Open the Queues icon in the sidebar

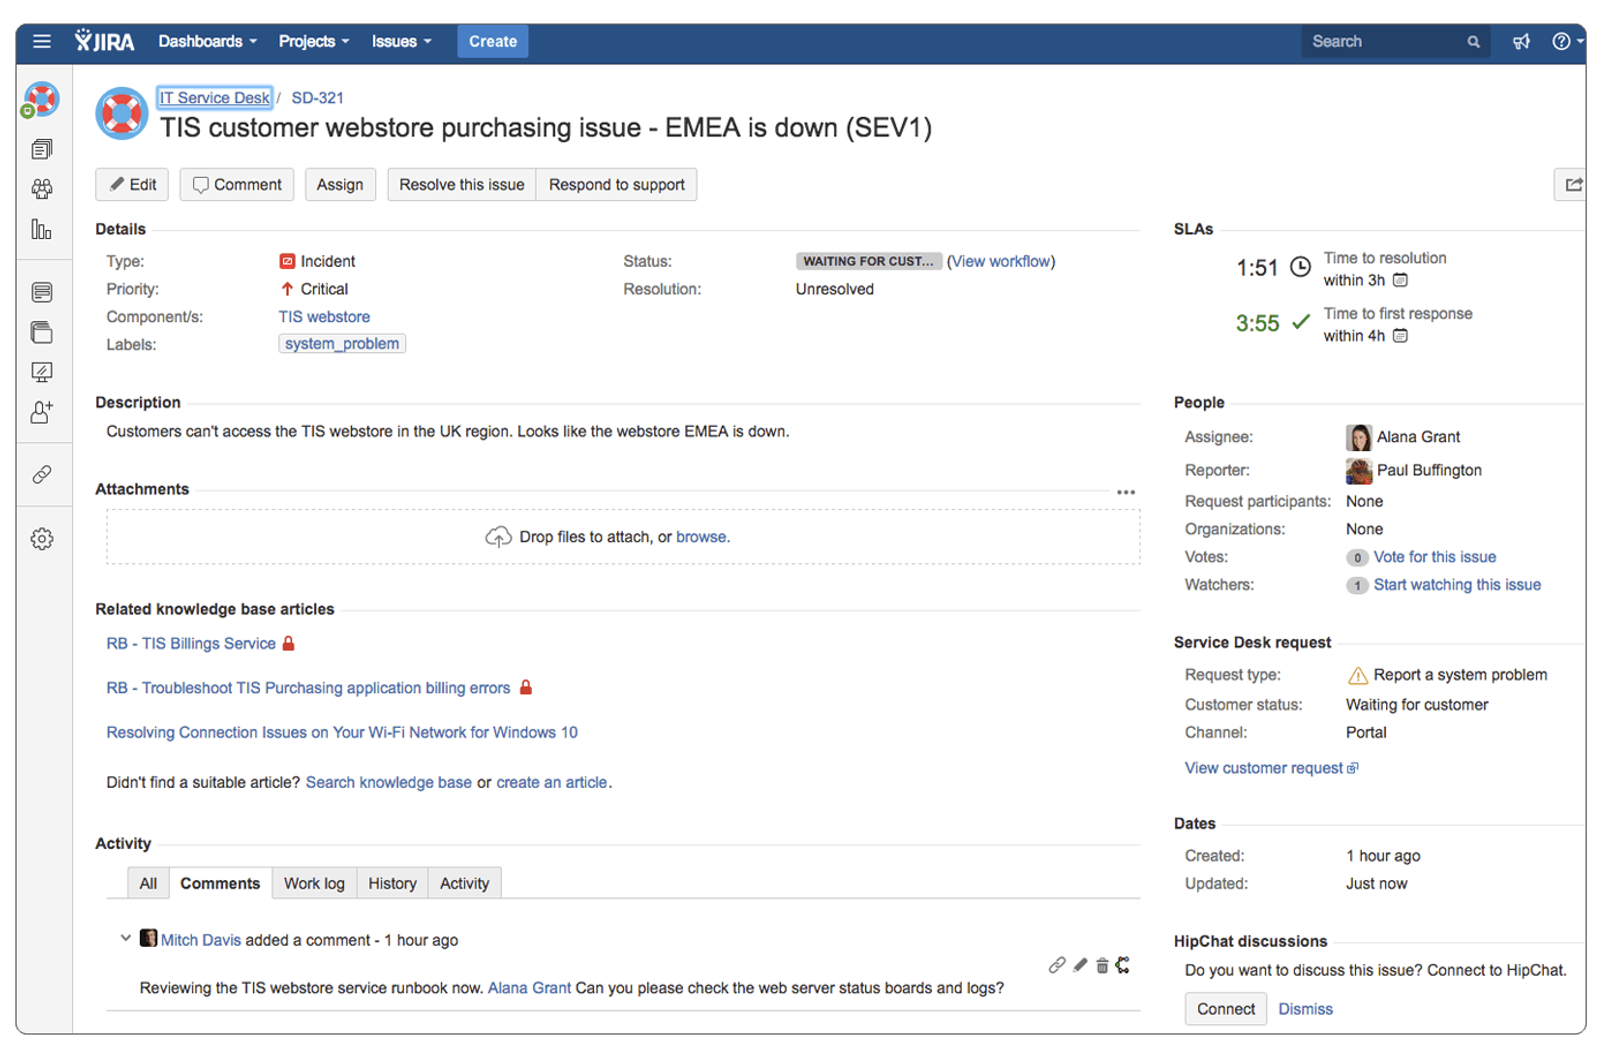(41, 149)
